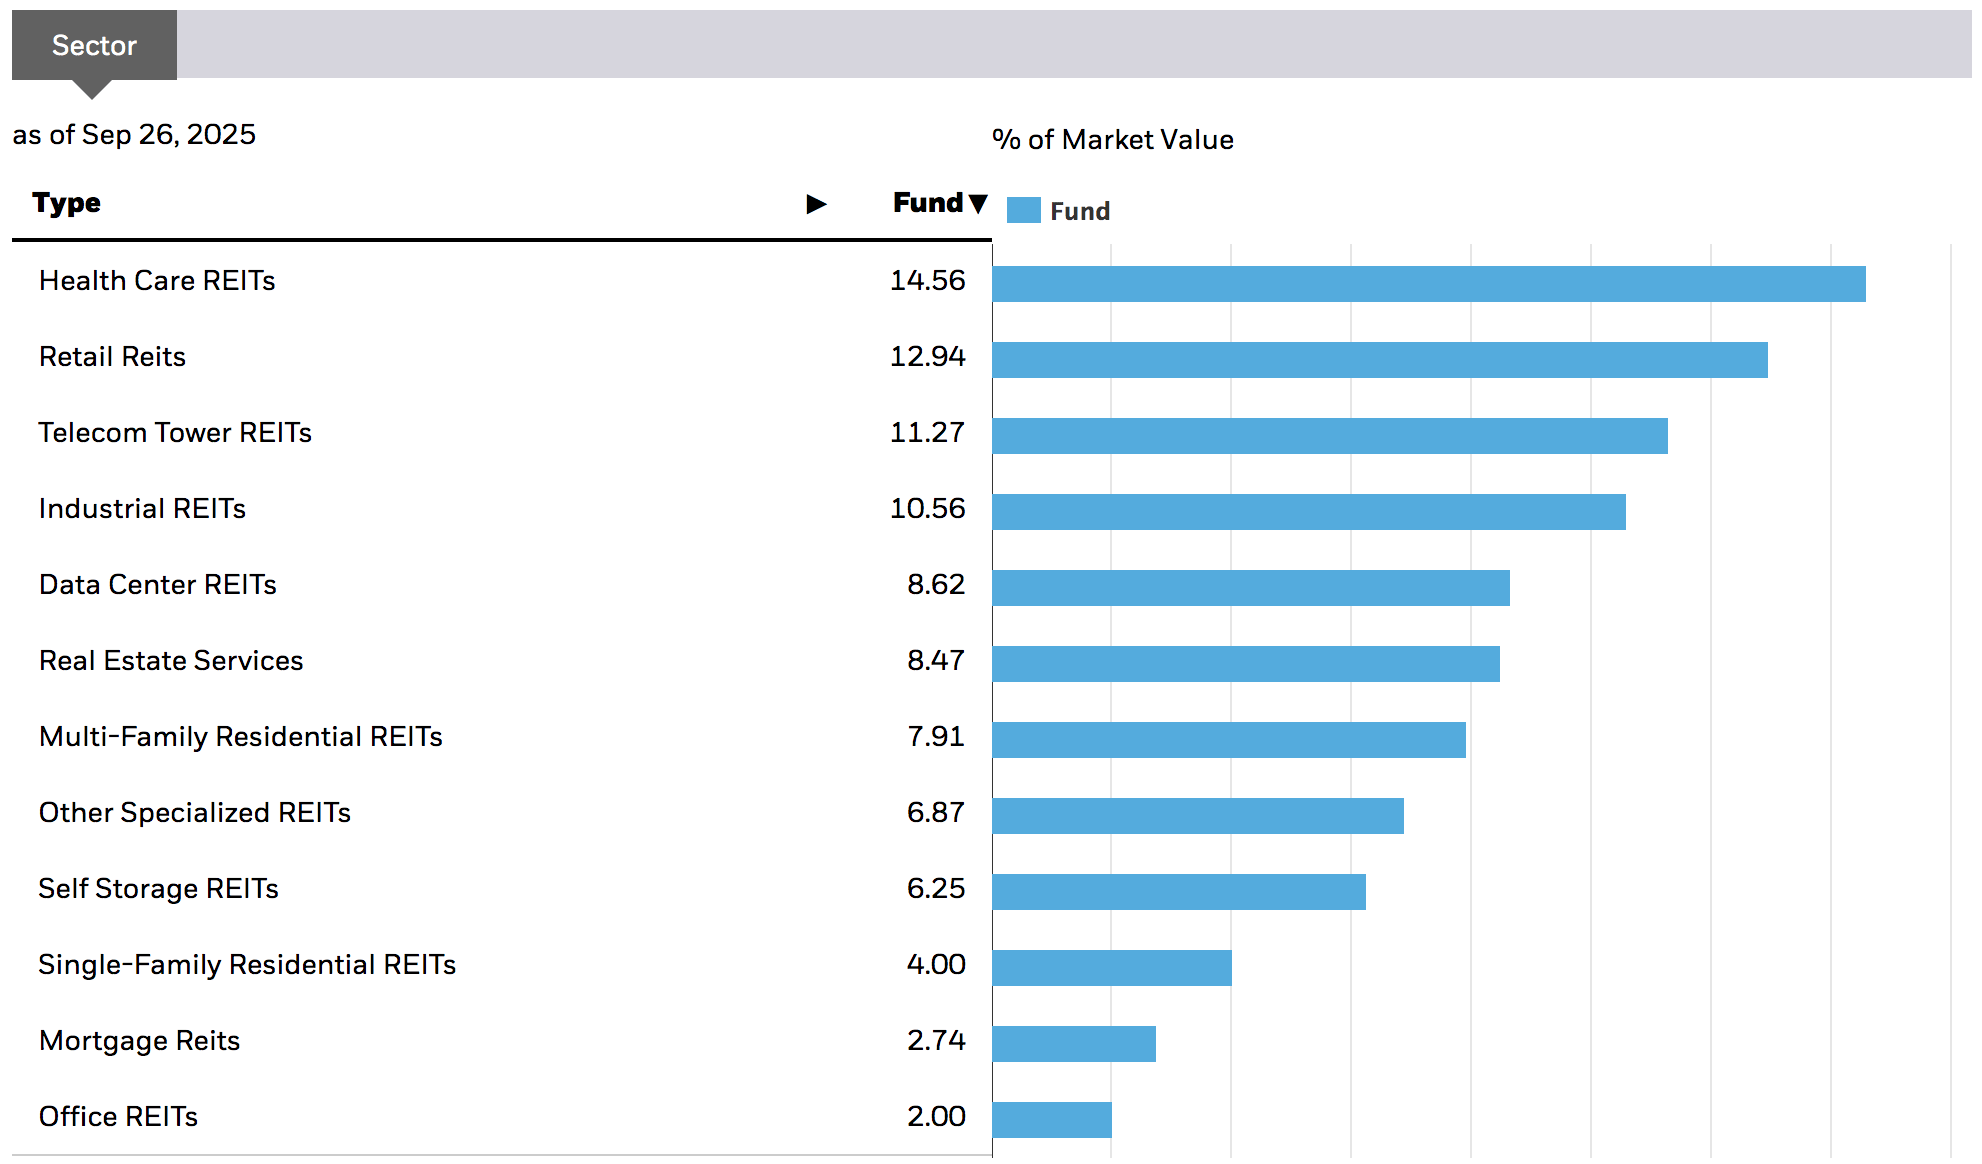The height and width of the screenshot is (1164, 1982).
Task: Click the Health Care REITs value 14.56
Action: coord(927,281)
